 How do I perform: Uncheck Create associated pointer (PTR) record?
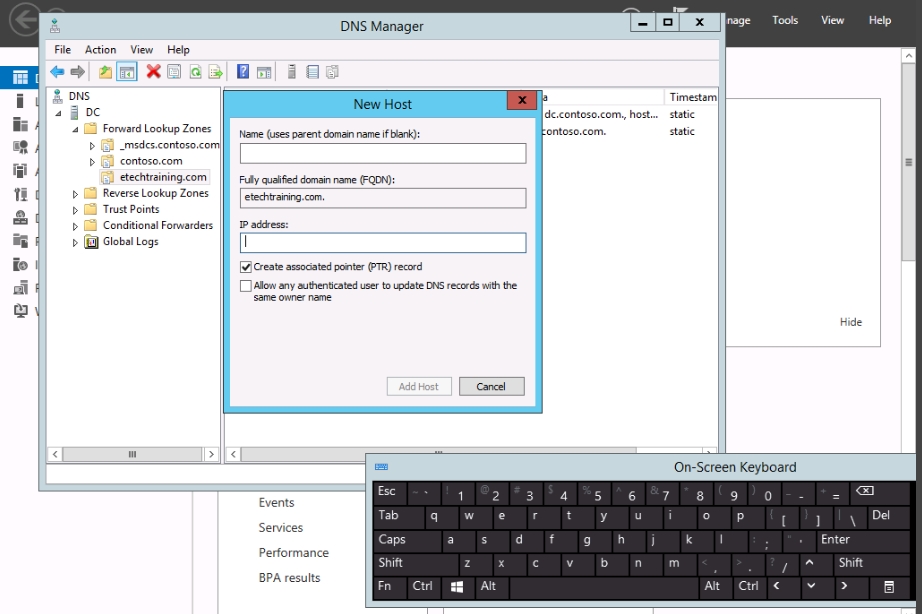(x=246, y=267)
